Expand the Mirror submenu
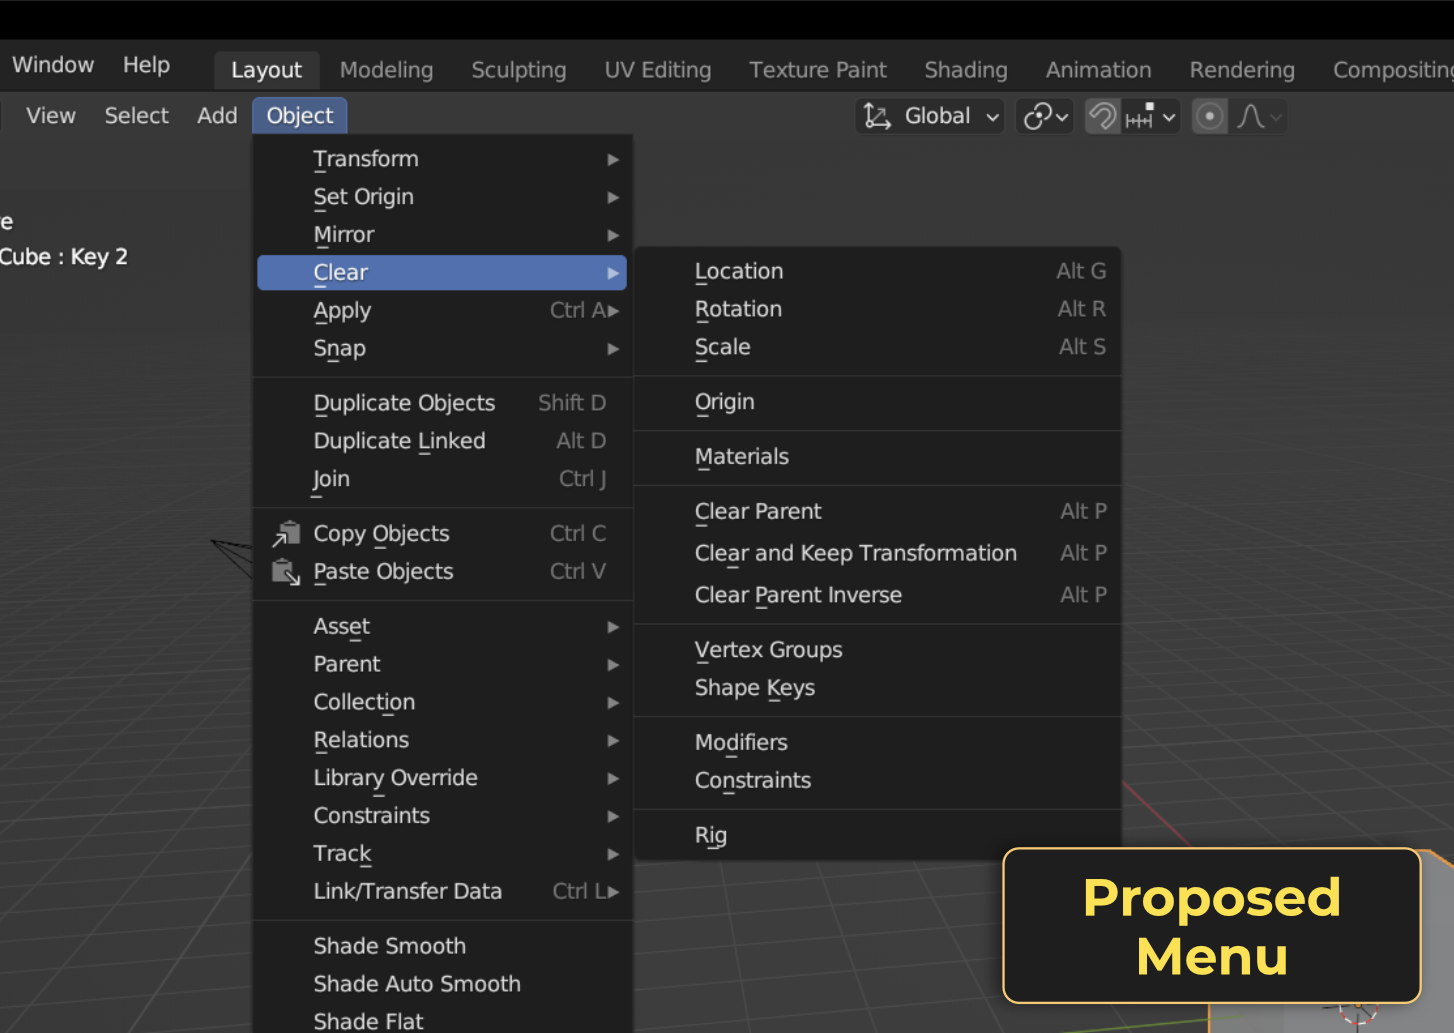 (x=442, y=235)
